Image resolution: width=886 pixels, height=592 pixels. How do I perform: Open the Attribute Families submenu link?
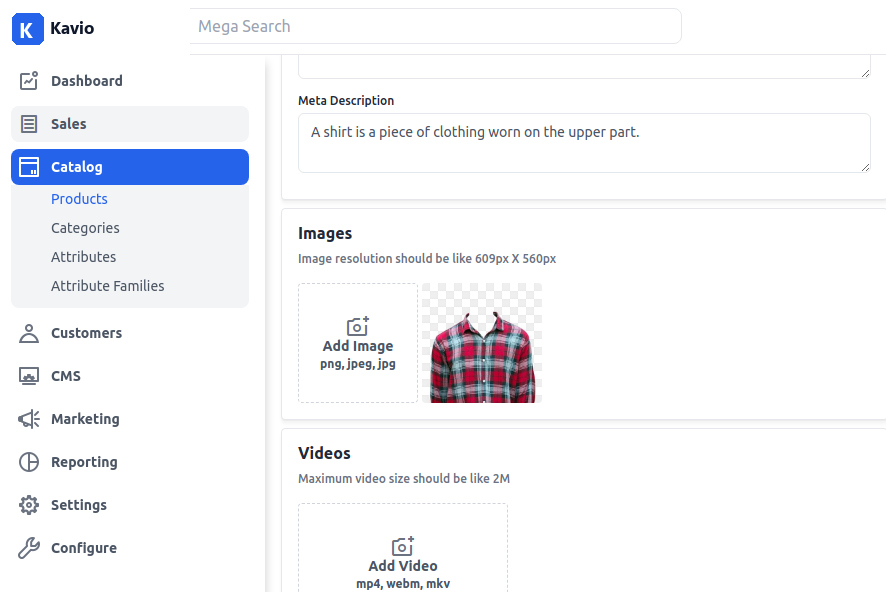pos(108,286)
